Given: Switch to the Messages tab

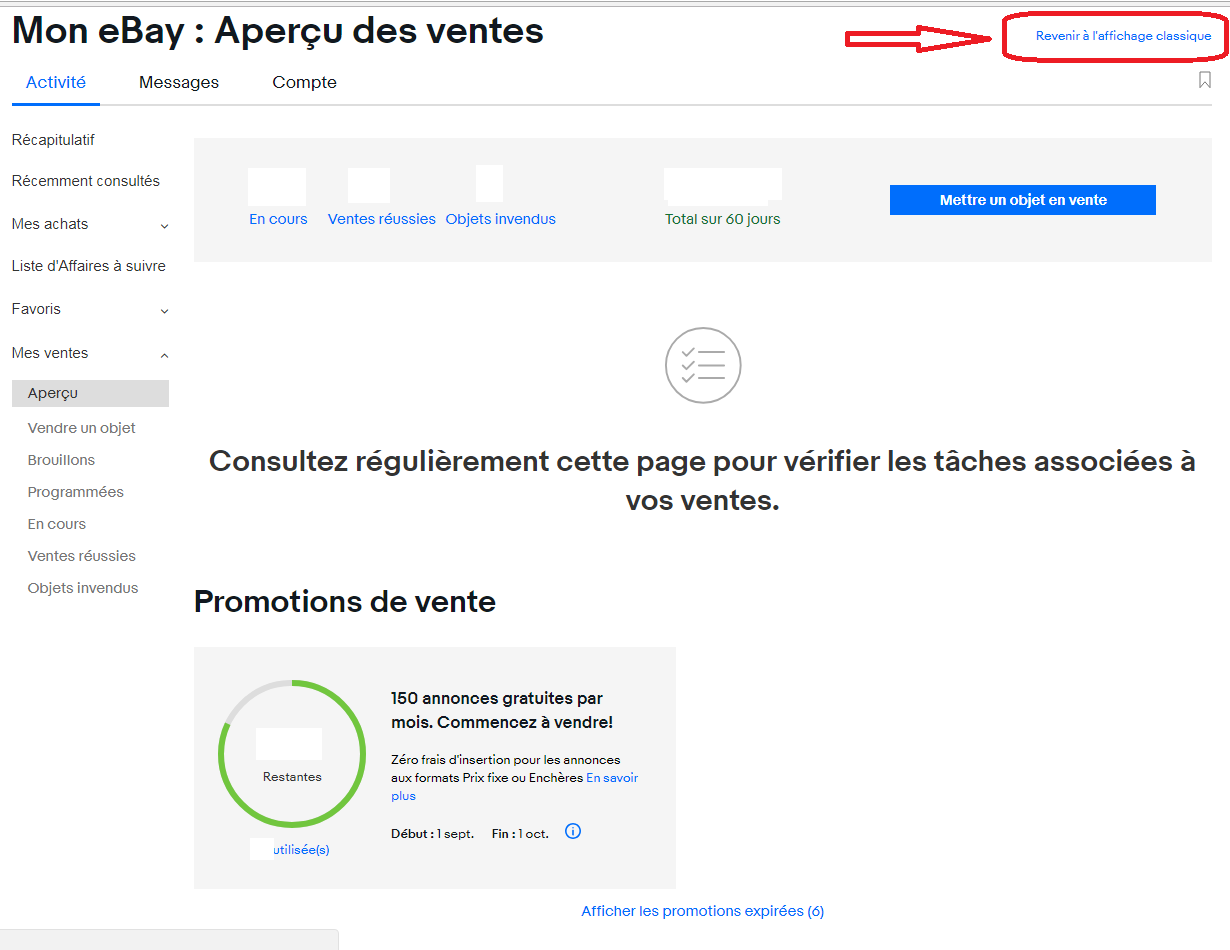Looking at the screenshot, I should pos(179,83).
